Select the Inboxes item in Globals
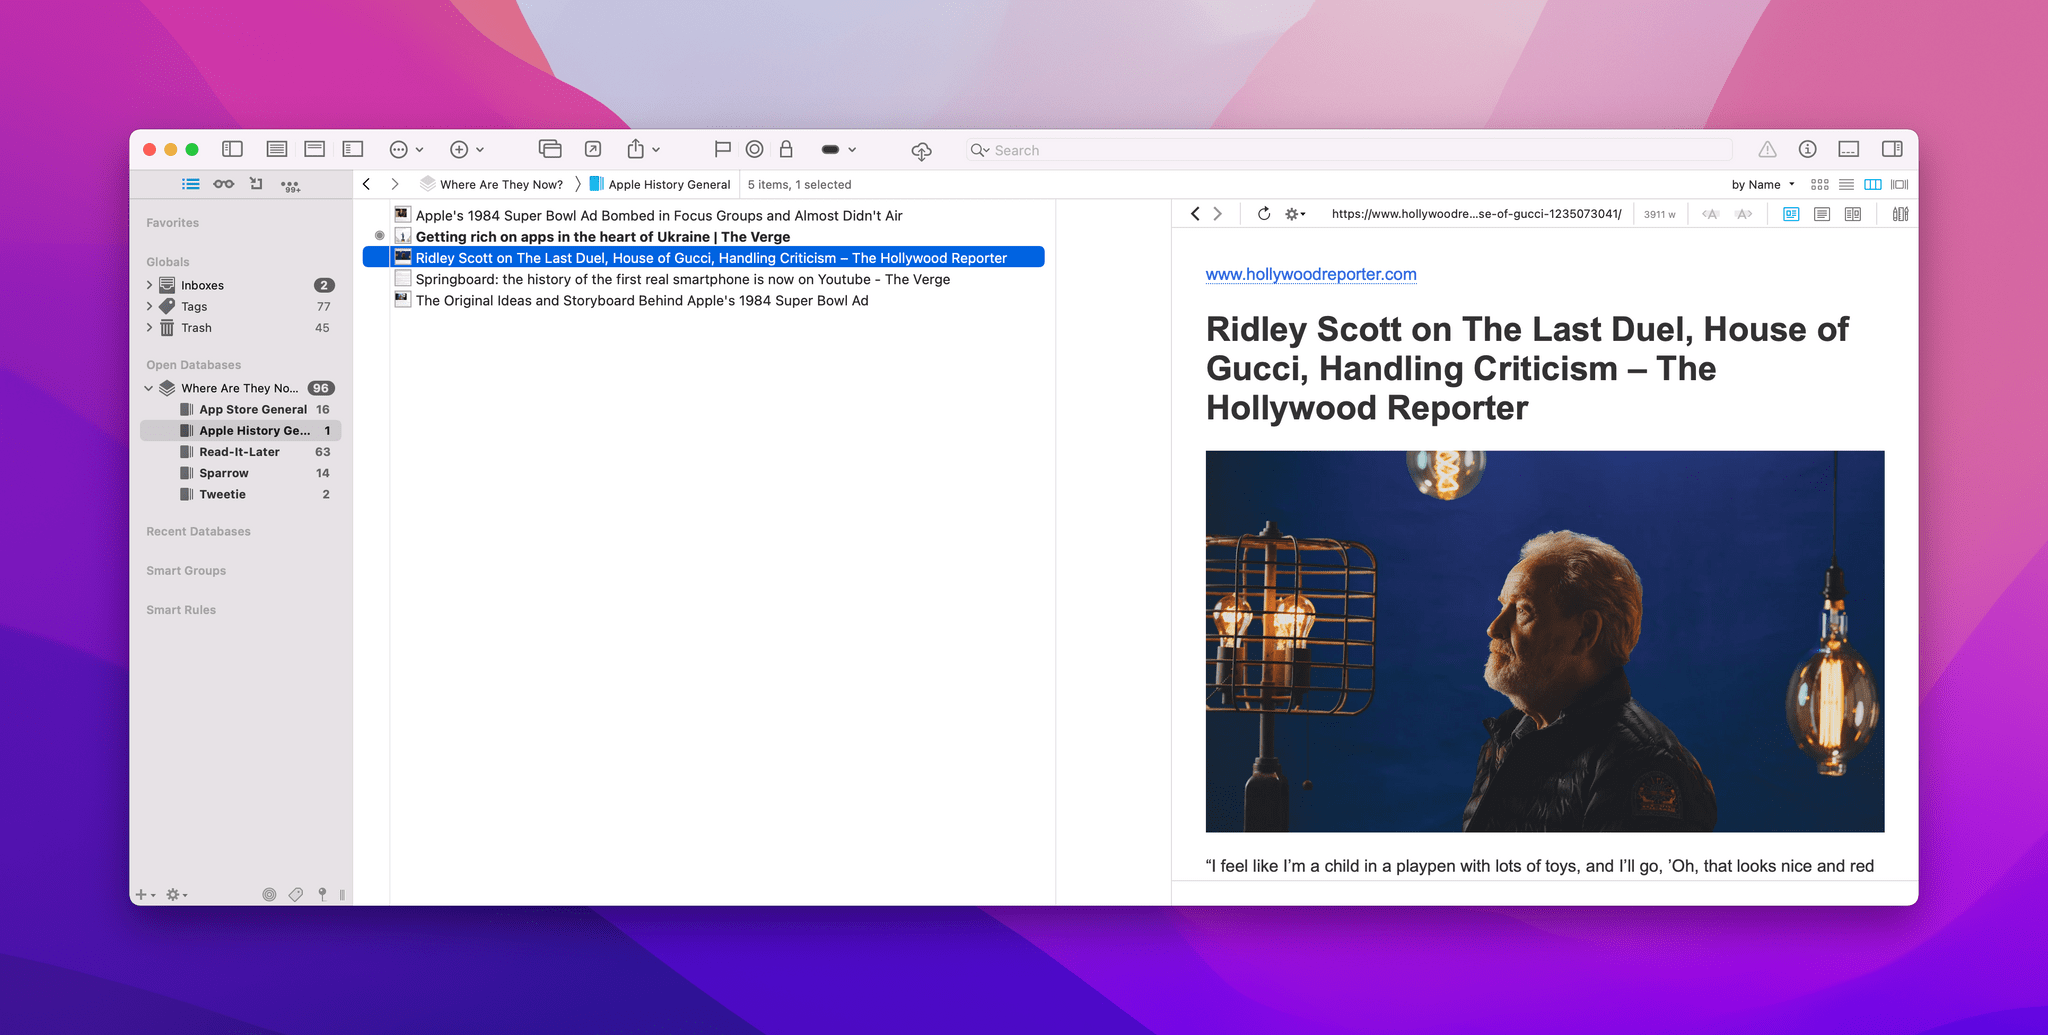 (x=240, y=285)
